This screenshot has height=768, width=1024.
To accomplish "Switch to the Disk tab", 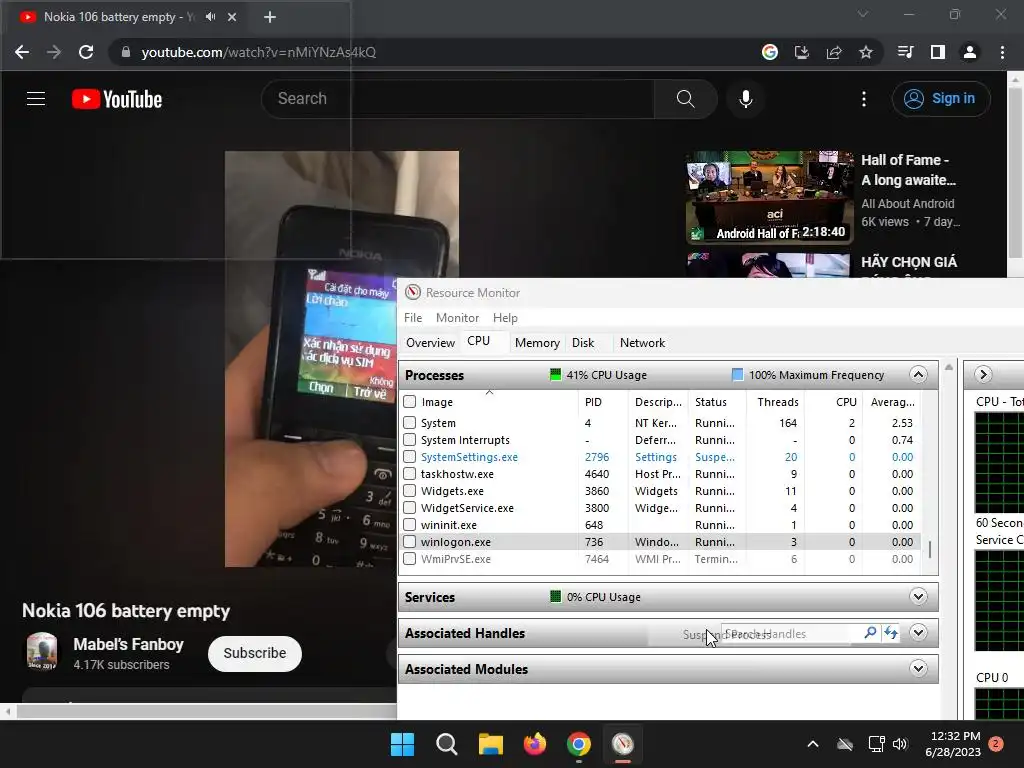I will 583,343.
